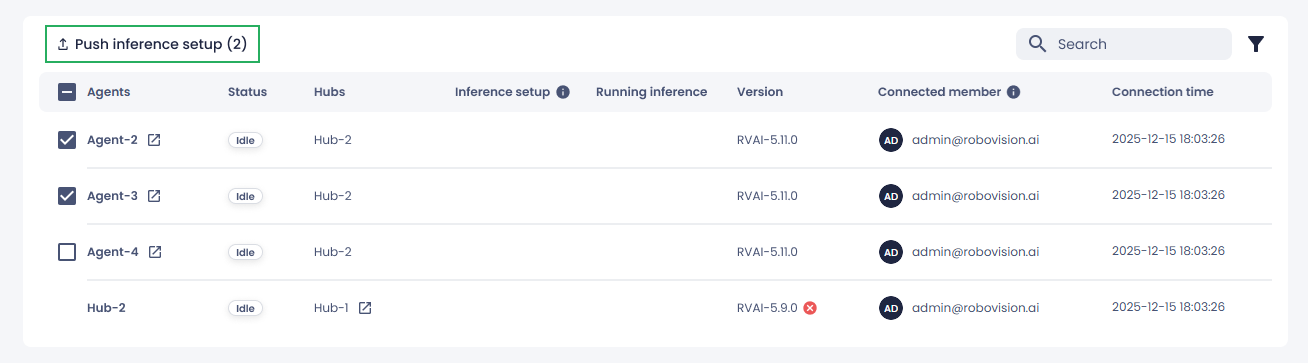Click connection time in Agent-4 row
The height and width of the screenshot is (363, 1308).
1168,251
